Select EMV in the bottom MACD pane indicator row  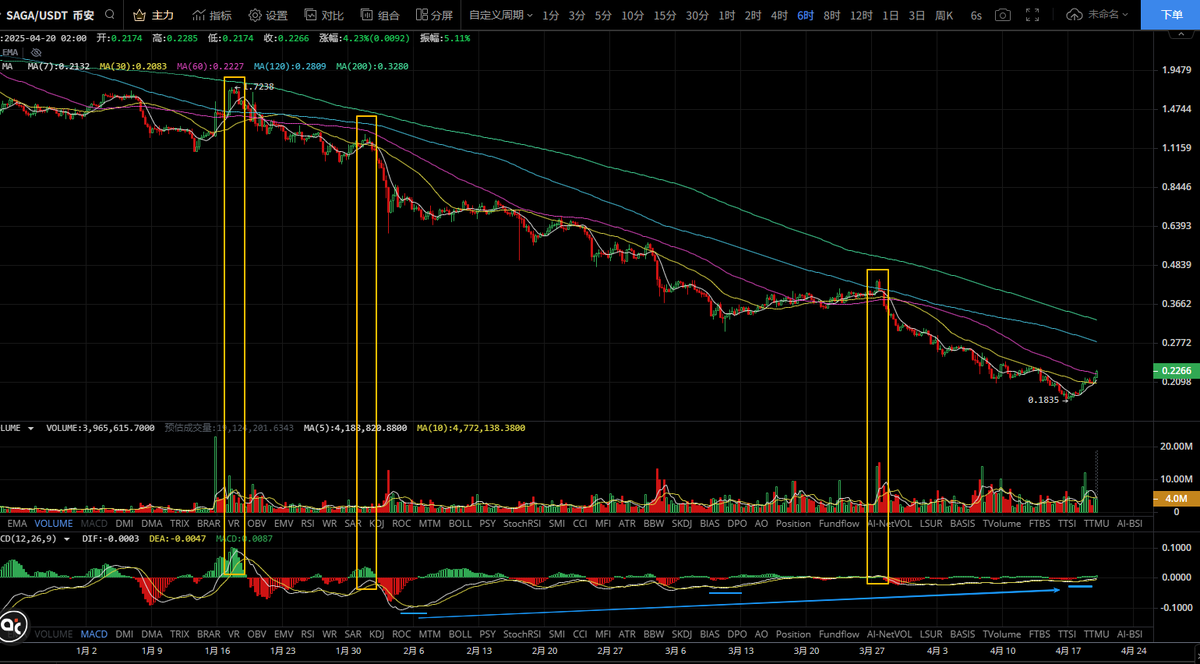click(284, 634)
